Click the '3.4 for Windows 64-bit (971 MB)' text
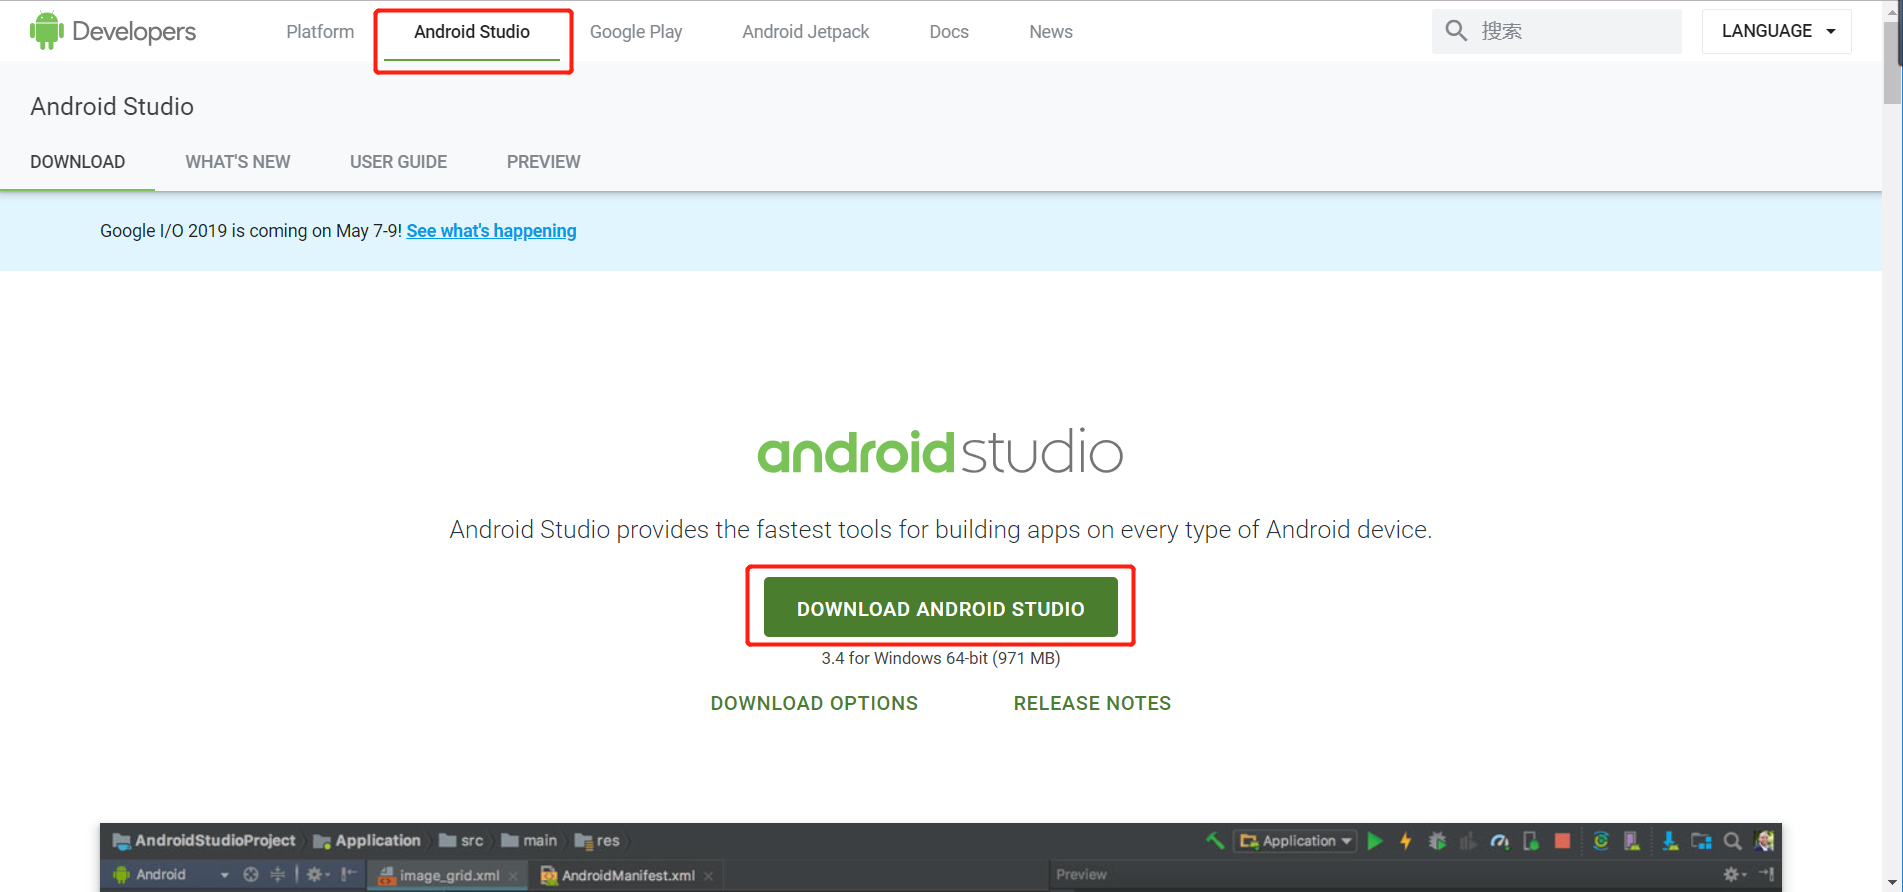 941,658
